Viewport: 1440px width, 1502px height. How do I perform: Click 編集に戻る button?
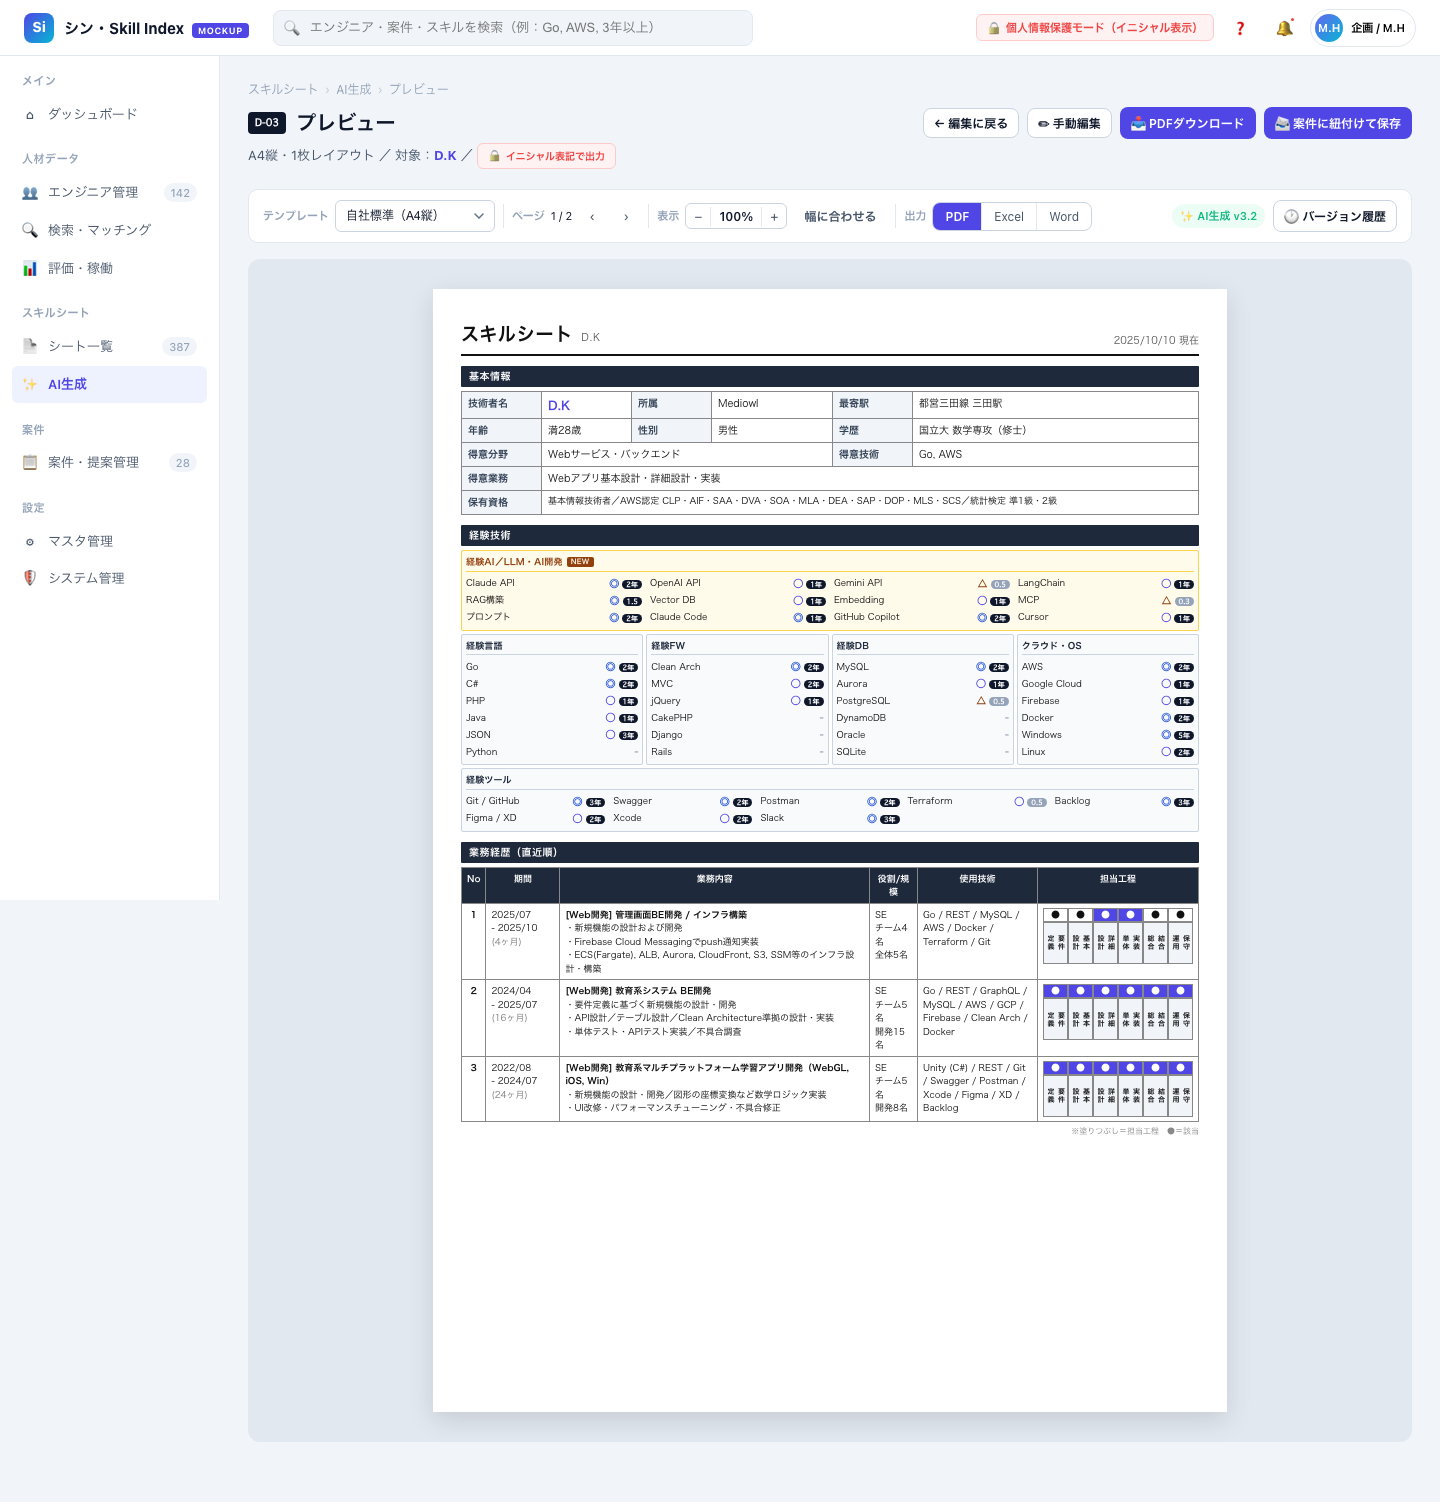(971, 123)
